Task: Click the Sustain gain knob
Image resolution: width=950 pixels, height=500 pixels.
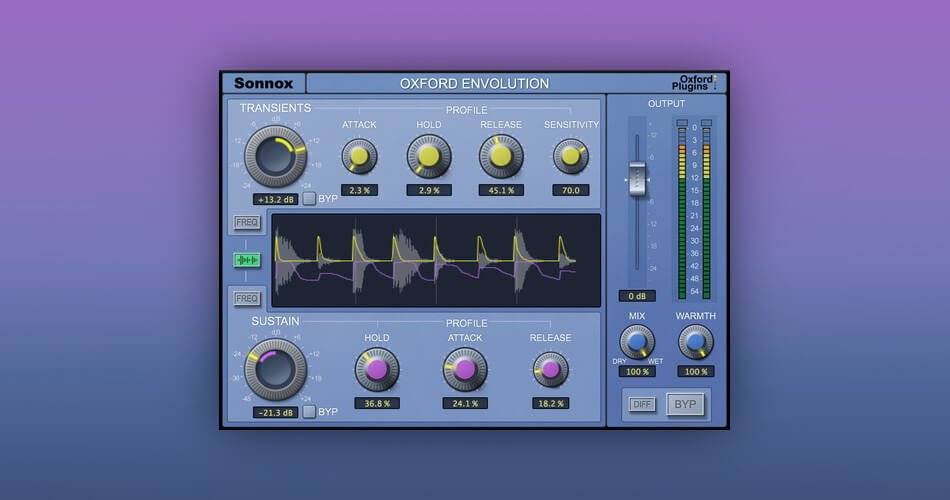Action: (276, 370)
